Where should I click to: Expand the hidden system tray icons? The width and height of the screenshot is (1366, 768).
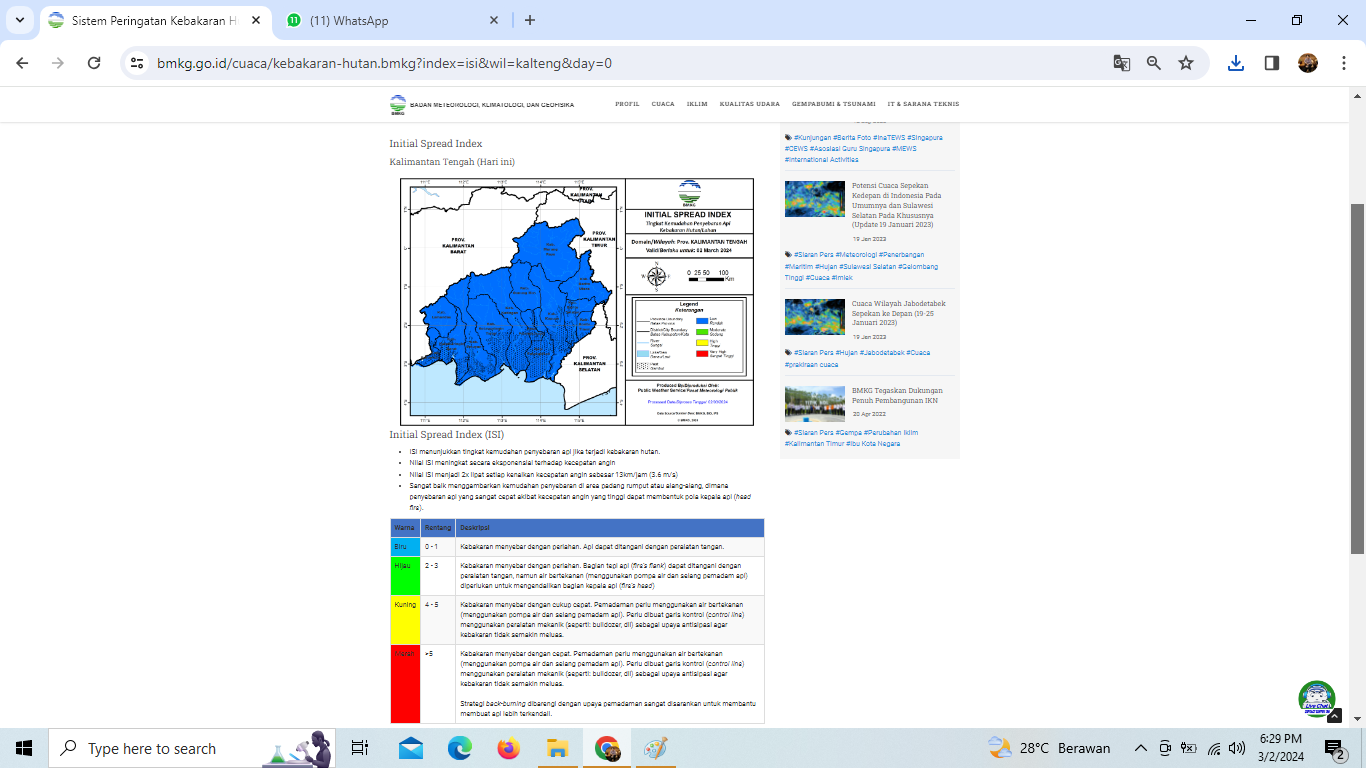[1140, 748]
